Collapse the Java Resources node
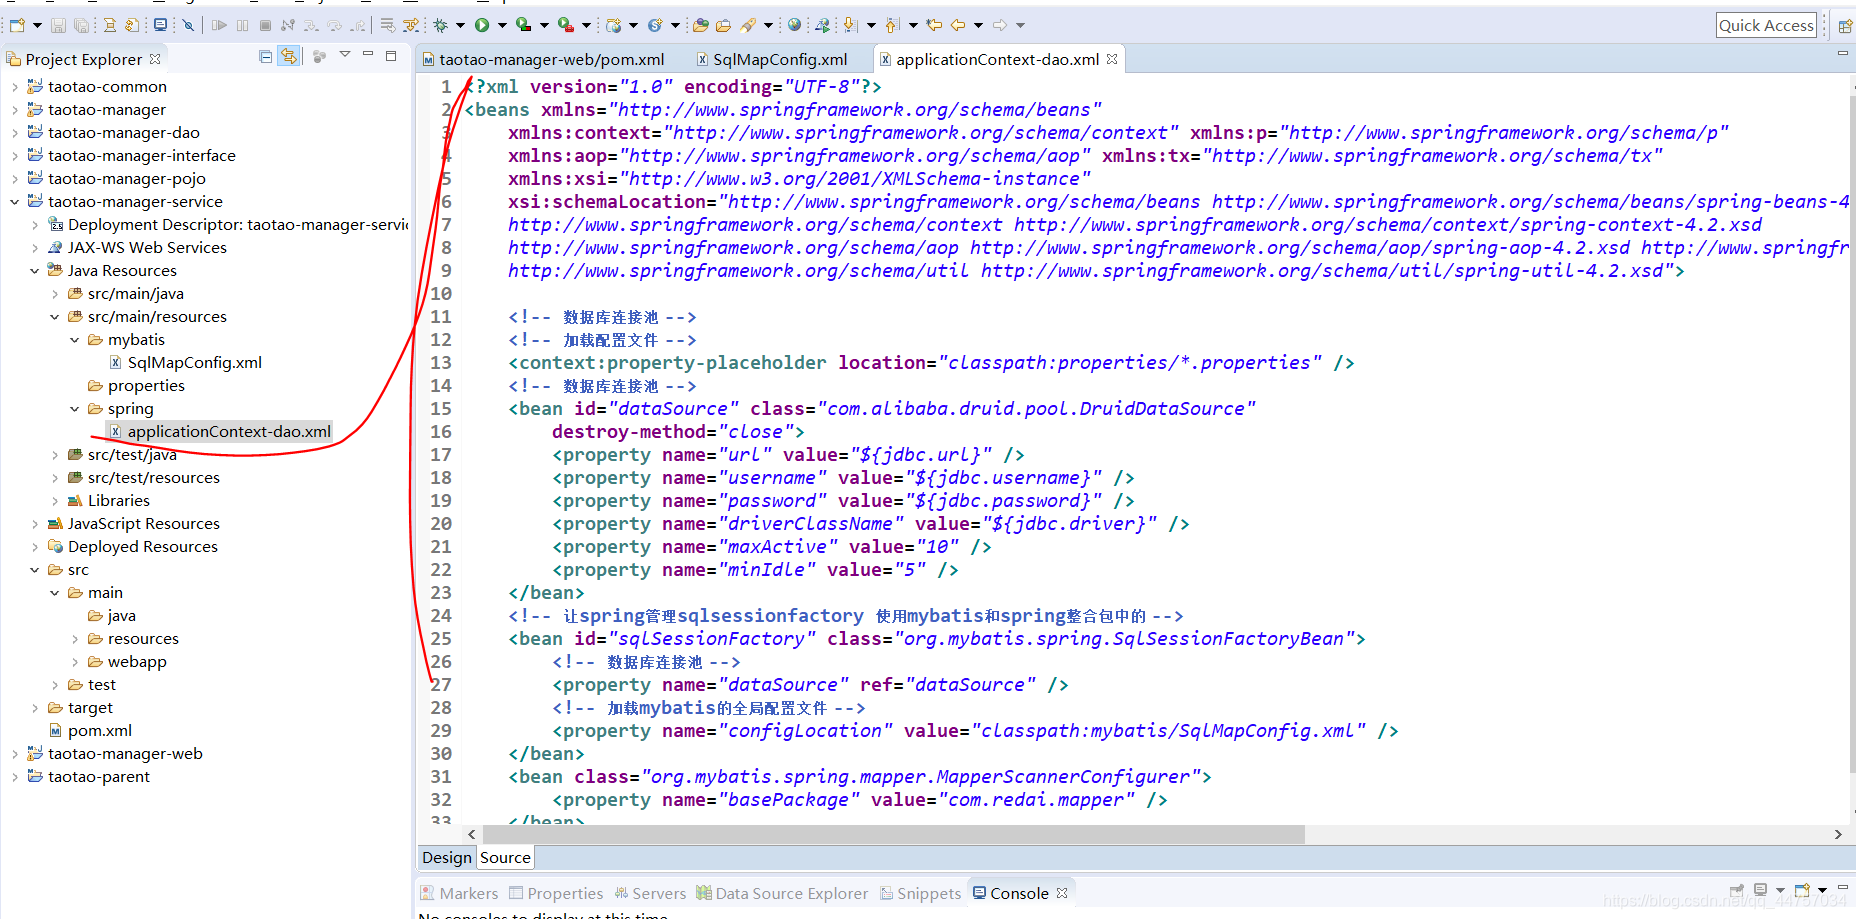This screenshot has height=919, width=1856. (x=35, y=271)
